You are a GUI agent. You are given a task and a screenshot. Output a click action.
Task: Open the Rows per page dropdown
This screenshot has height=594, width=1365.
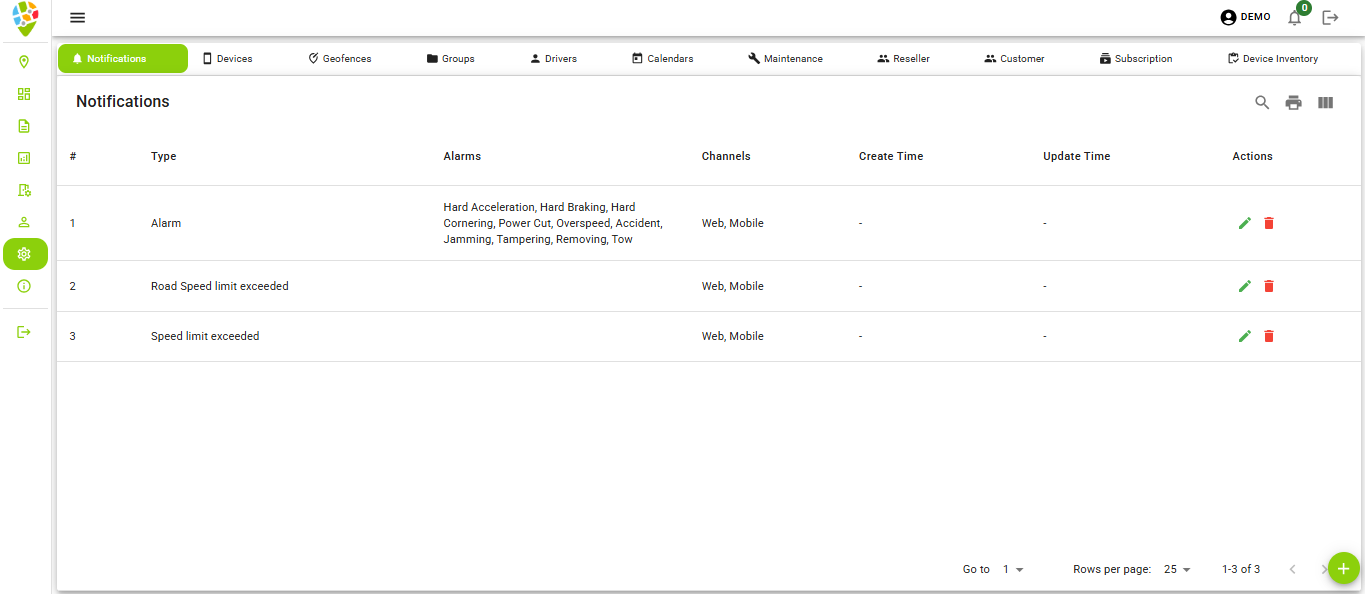click(x=1176, y=569)
